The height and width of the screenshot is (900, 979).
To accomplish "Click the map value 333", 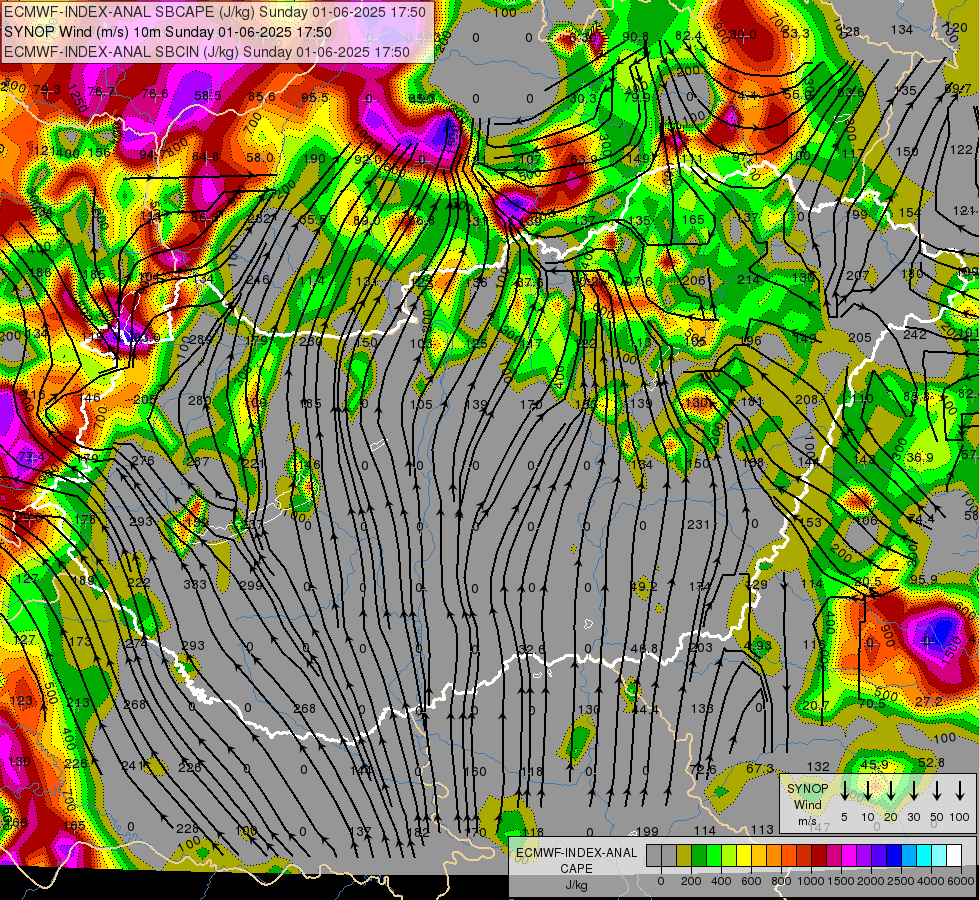I will (x=194, y=585).
